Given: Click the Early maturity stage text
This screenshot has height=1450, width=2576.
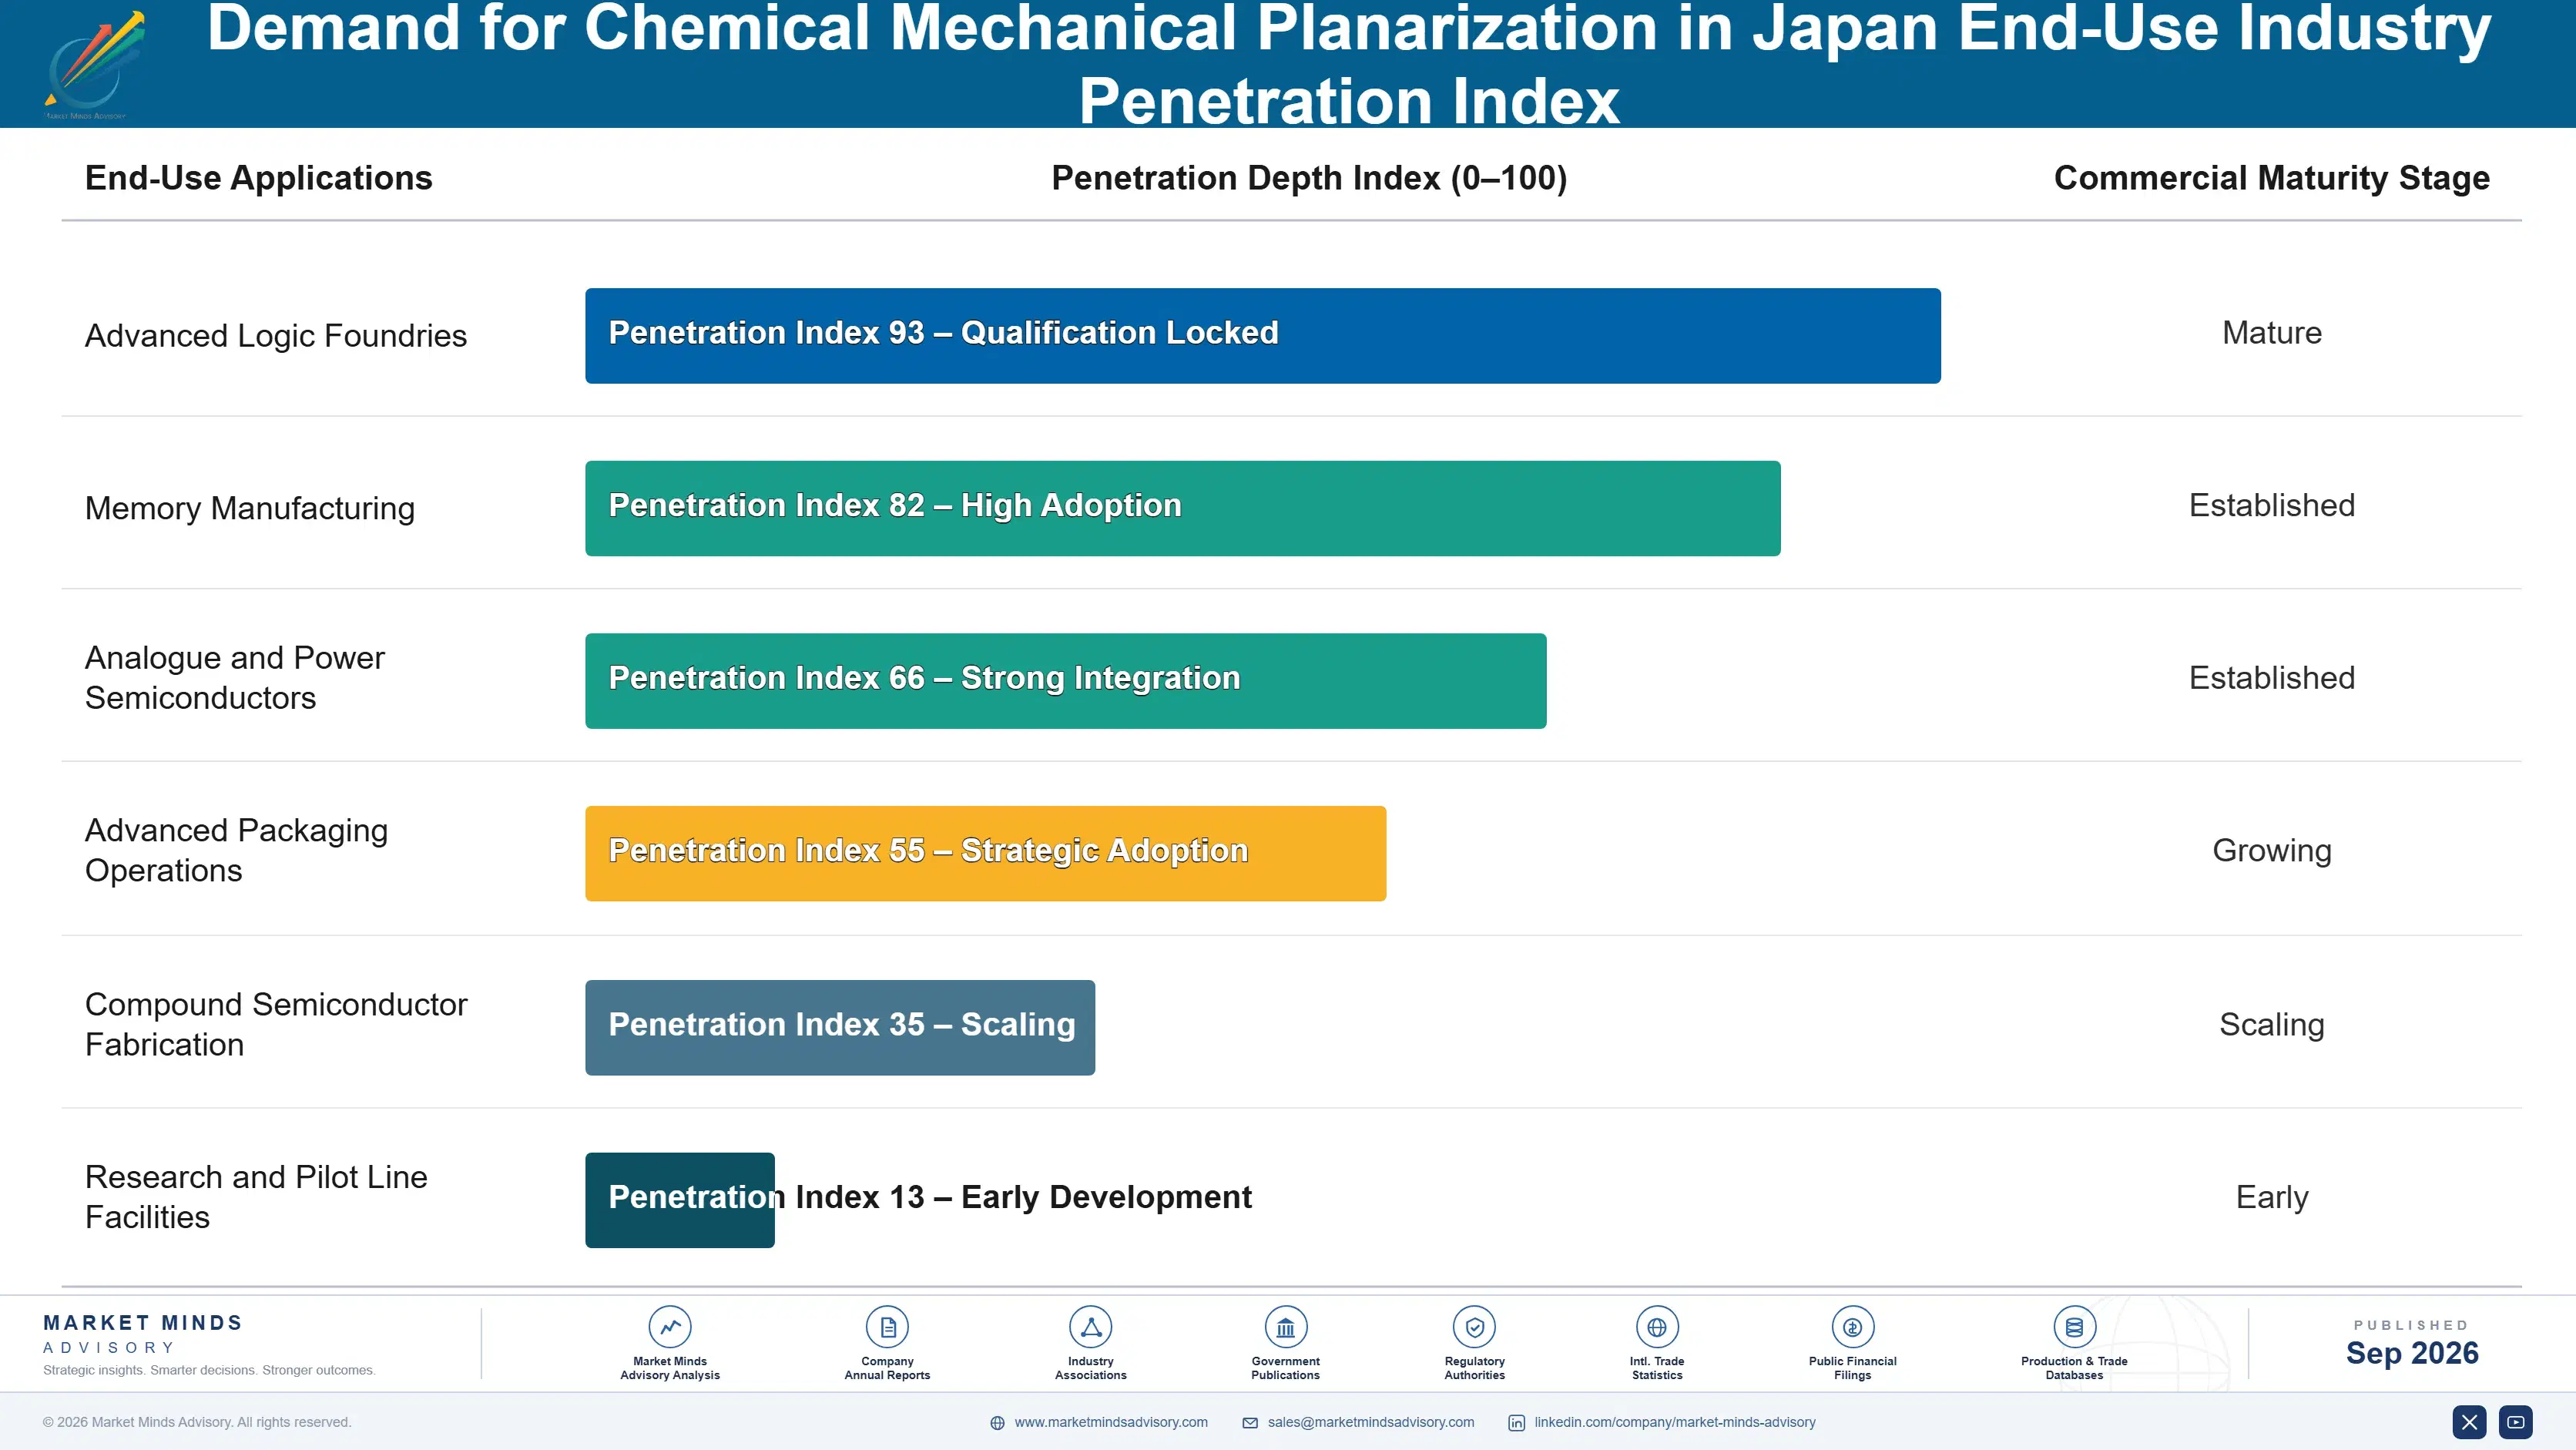Looking at the screenshot, I should [2272, 1198].
